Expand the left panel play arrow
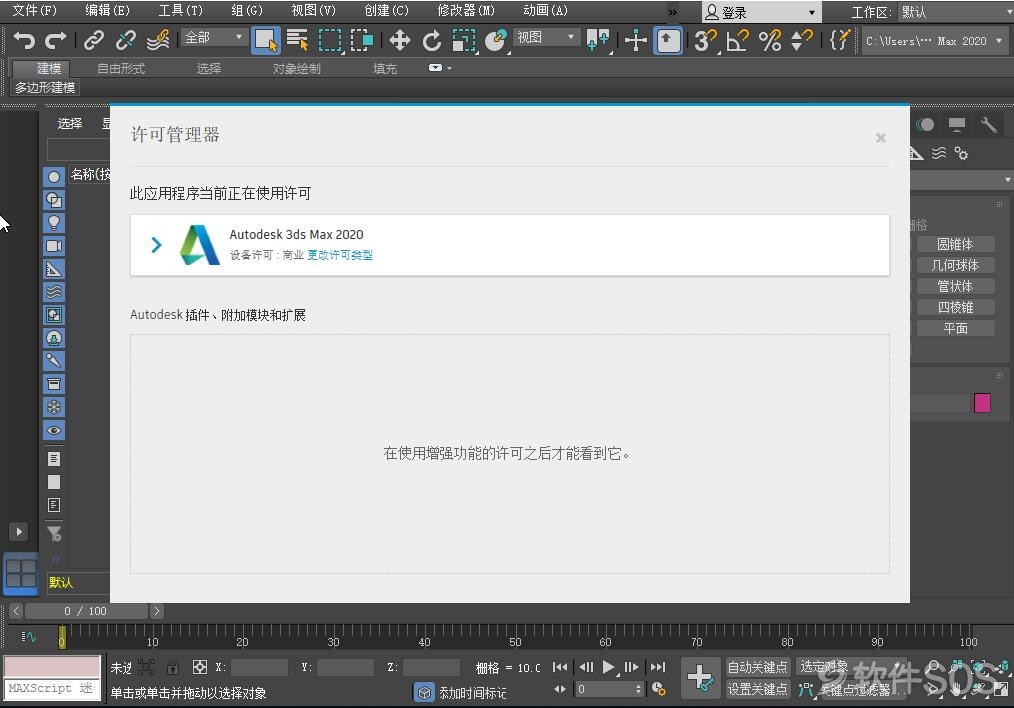The width and height of the screenshot is (1014, 708). coord(19,531)
